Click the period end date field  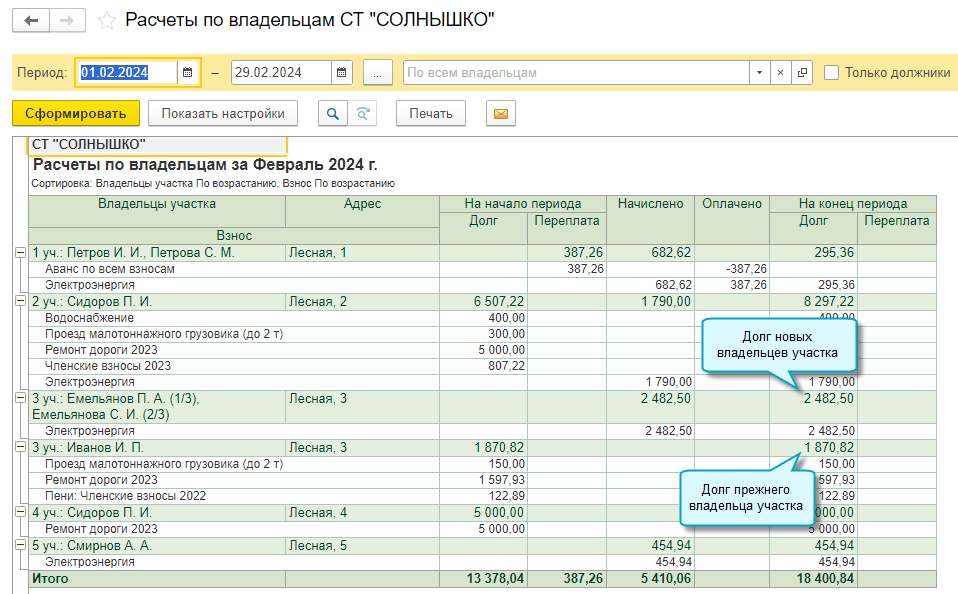click(280, 73)
